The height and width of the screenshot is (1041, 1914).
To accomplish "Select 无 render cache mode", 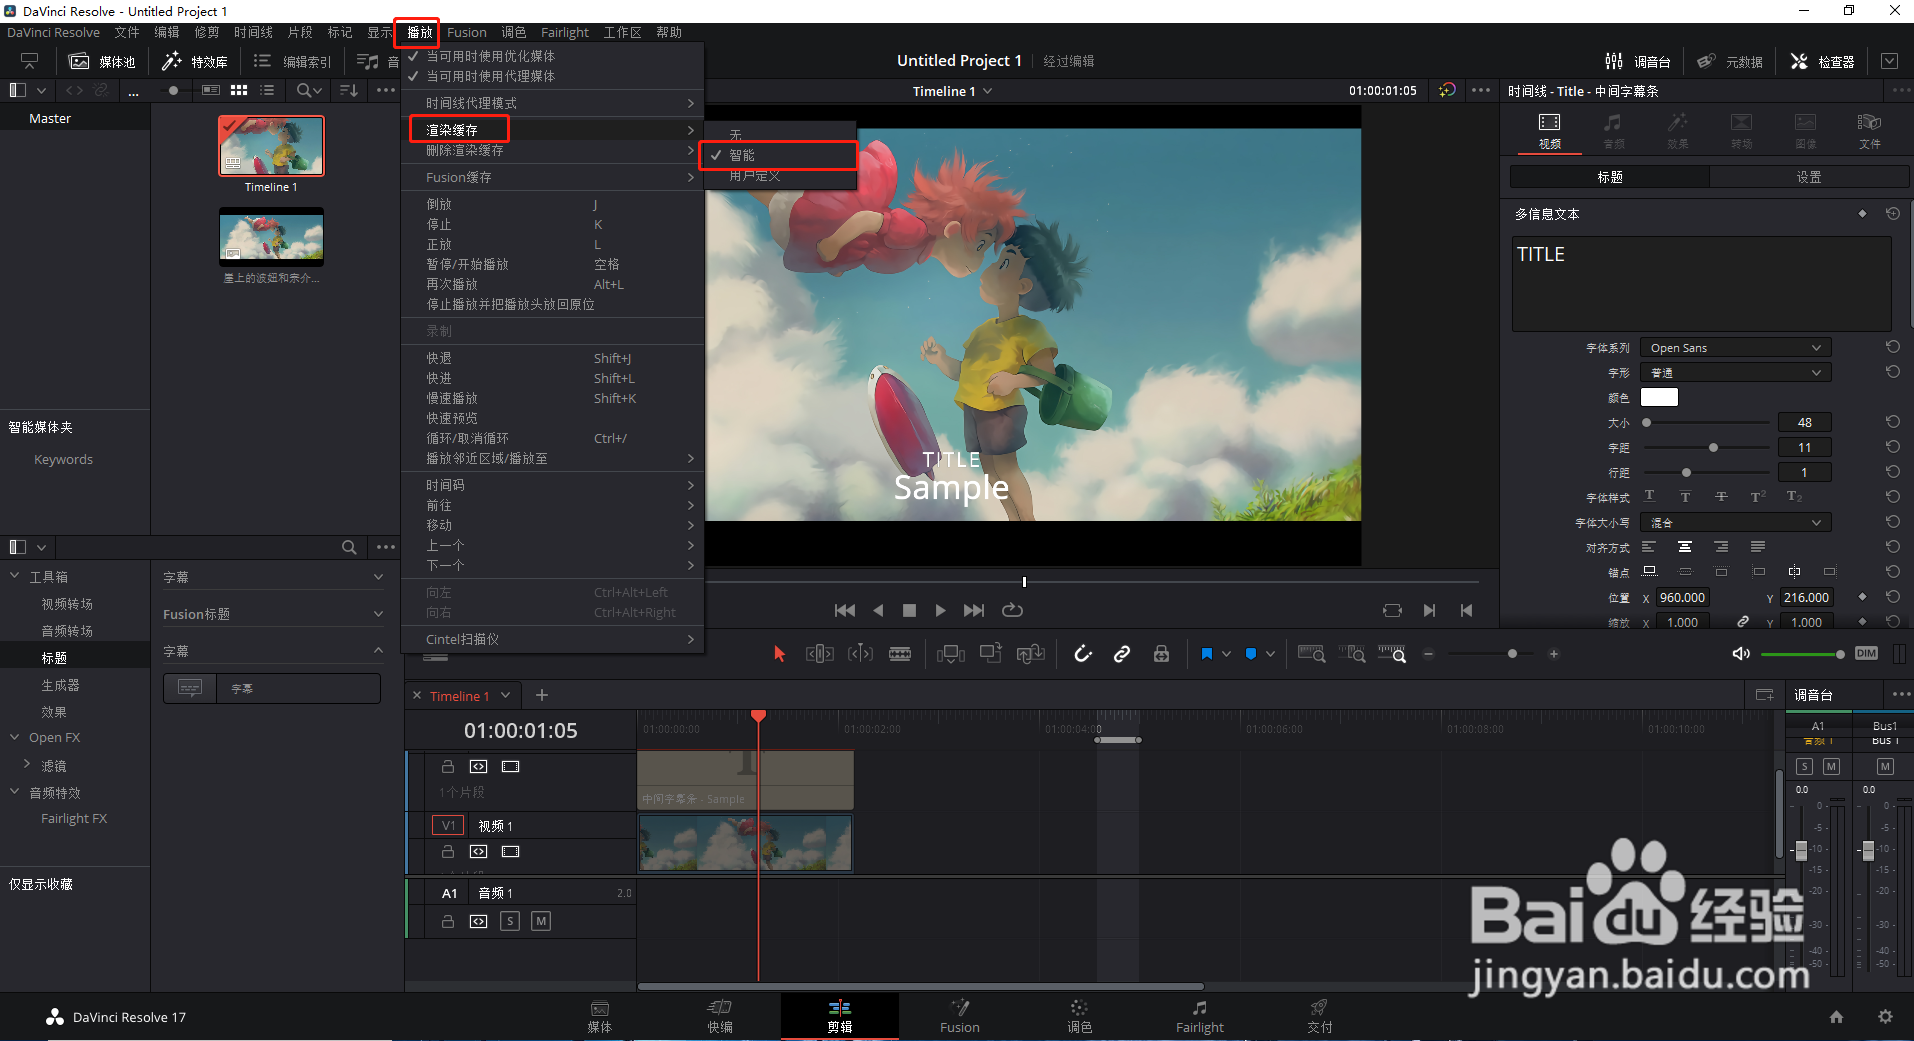I will pyautogui.click(x=780, y=134).
